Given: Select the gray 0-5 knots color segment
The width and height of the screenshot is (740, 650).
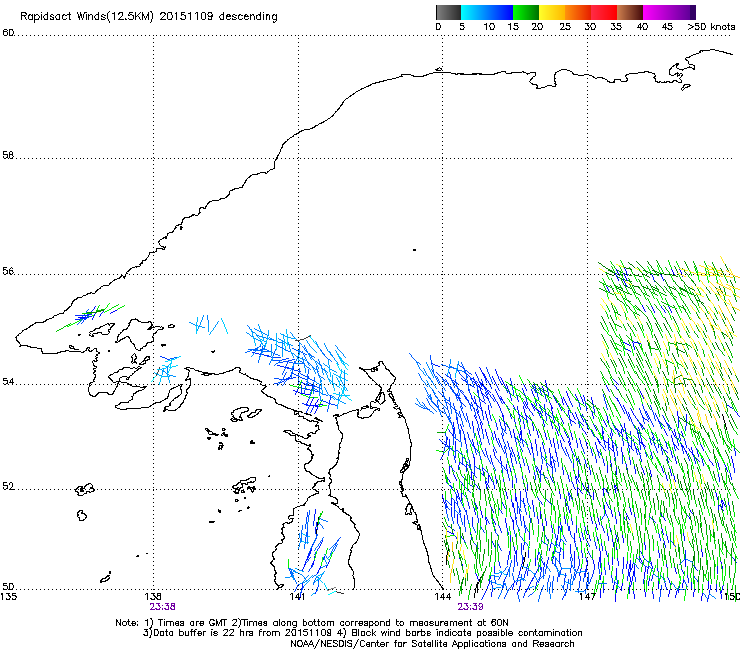Looking at the screenshot, I should pos(448,12).
